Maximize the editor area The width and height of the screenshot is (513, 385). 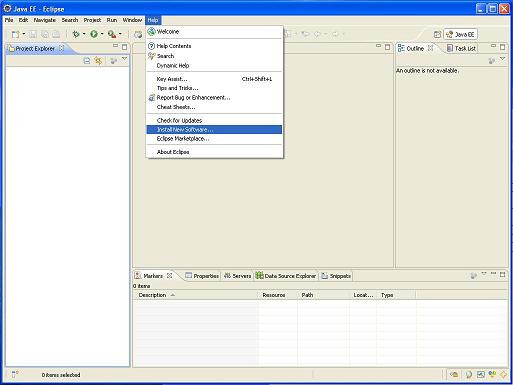pos(387,47)
